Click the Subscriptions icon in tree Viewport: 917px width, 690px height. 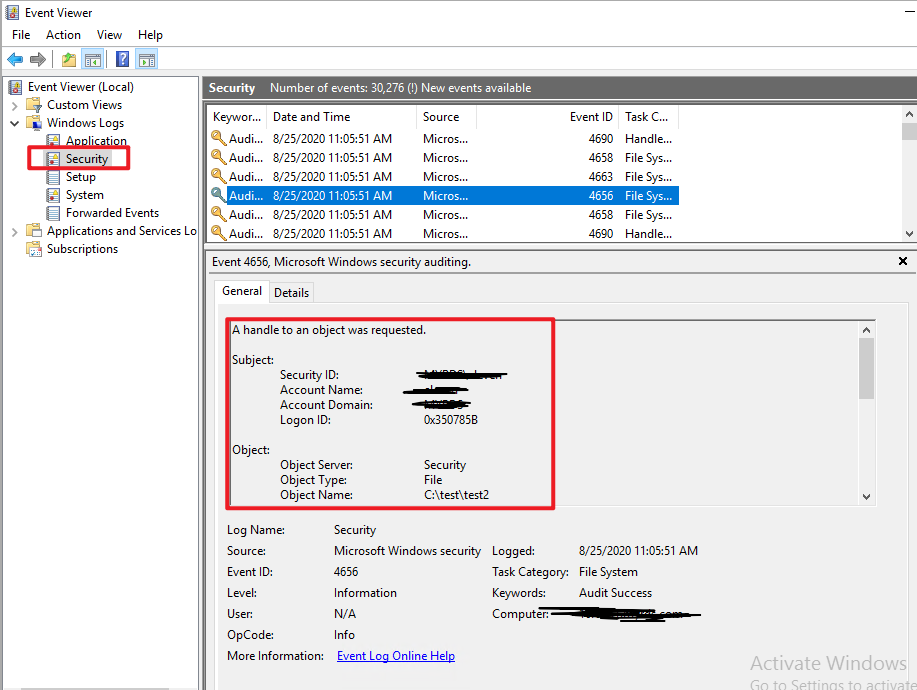click(35, 249)
